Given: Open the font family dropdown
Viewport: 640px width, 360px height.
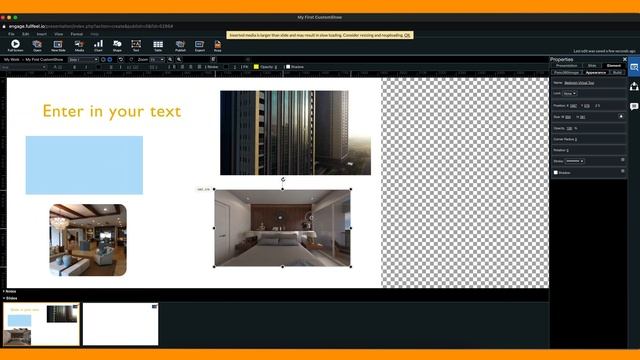Looking at the screenshot, I should tap(24, 67).
